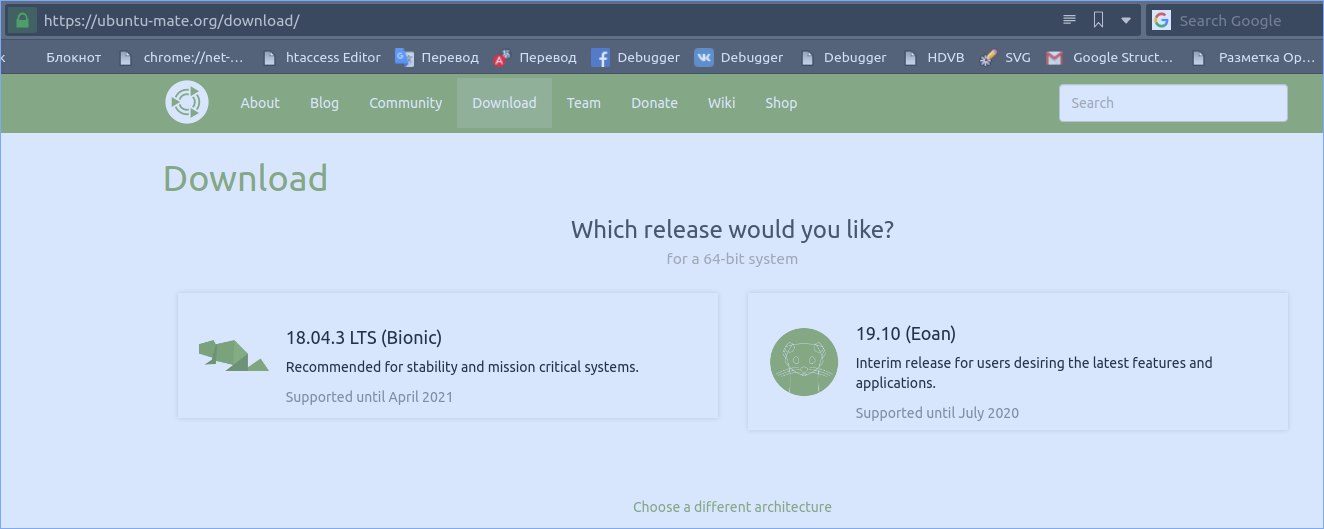The height and width of the screenshot is (529, 1324).
Task: Open the Google Translate Перевод bookmark icon
Action: point(404,58)
